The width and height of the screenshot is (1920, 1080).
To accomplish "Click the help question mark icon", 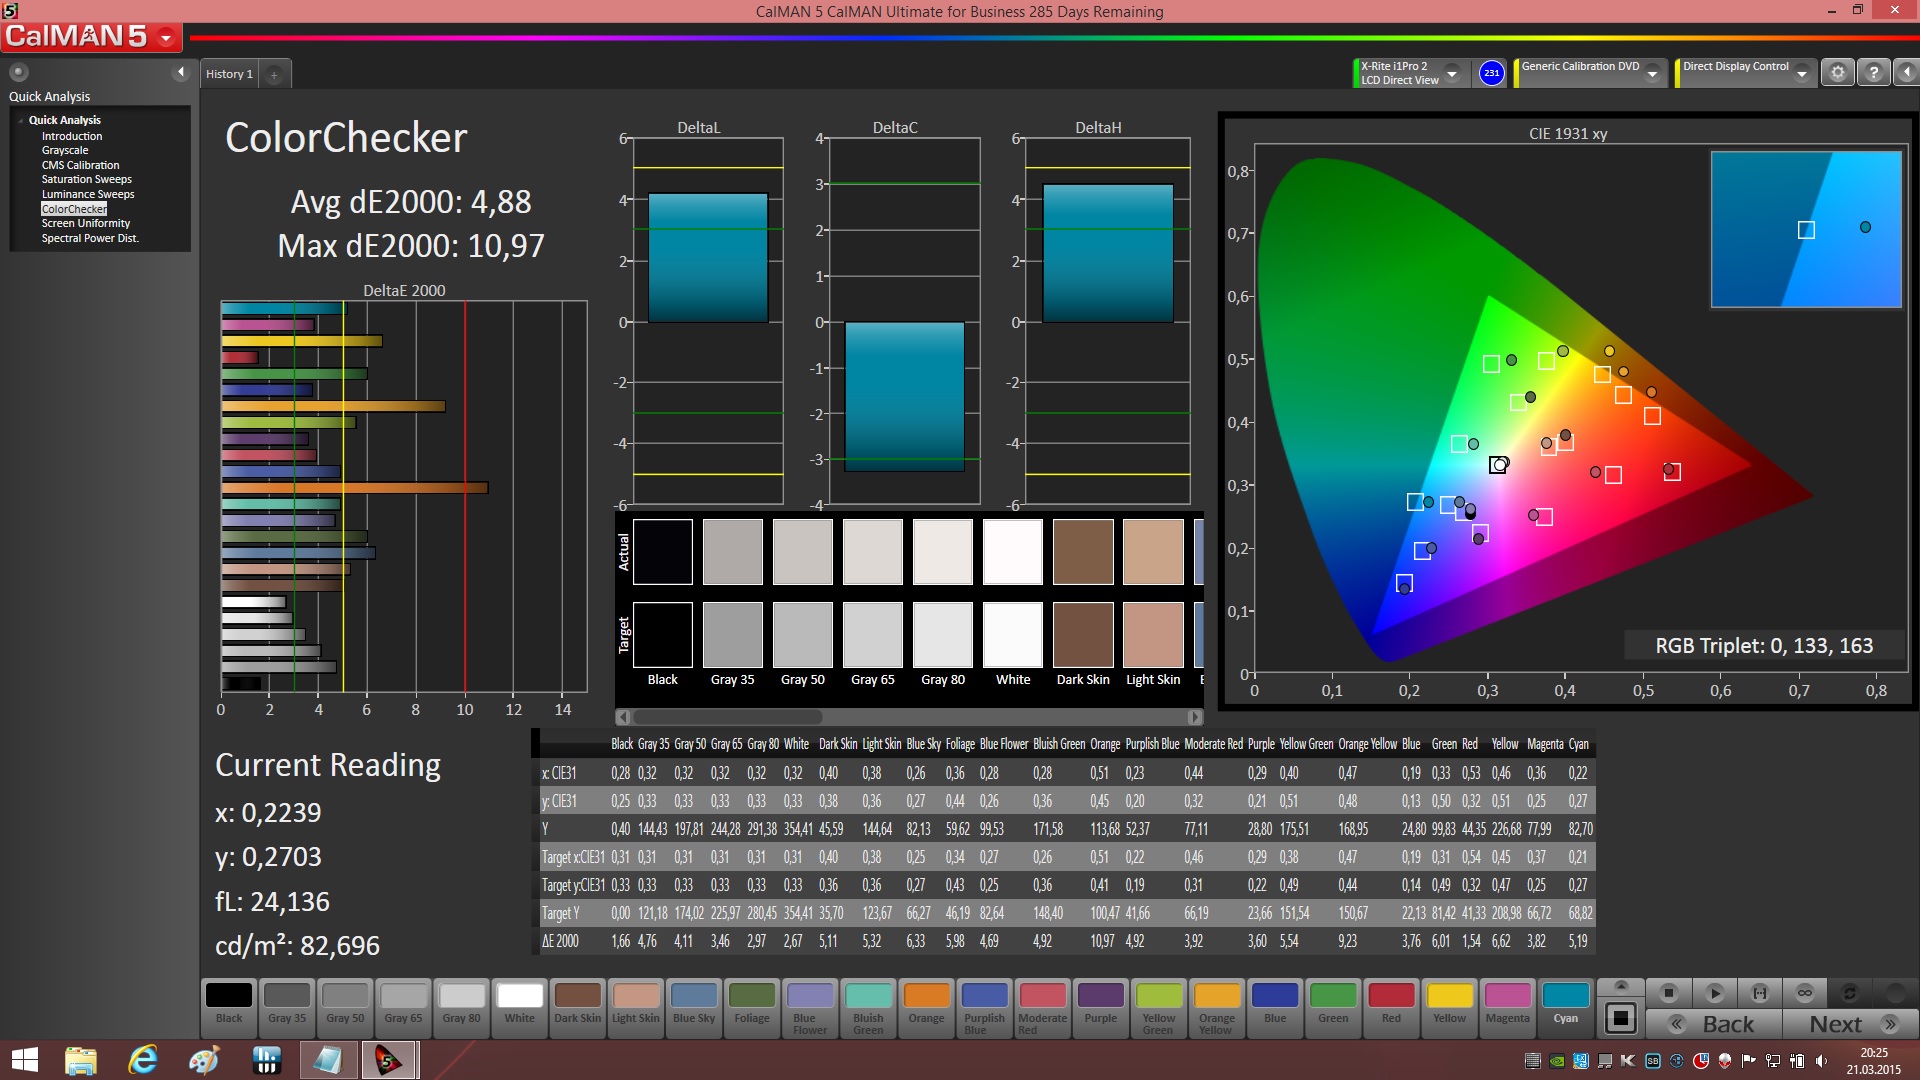I will 1873,73.
